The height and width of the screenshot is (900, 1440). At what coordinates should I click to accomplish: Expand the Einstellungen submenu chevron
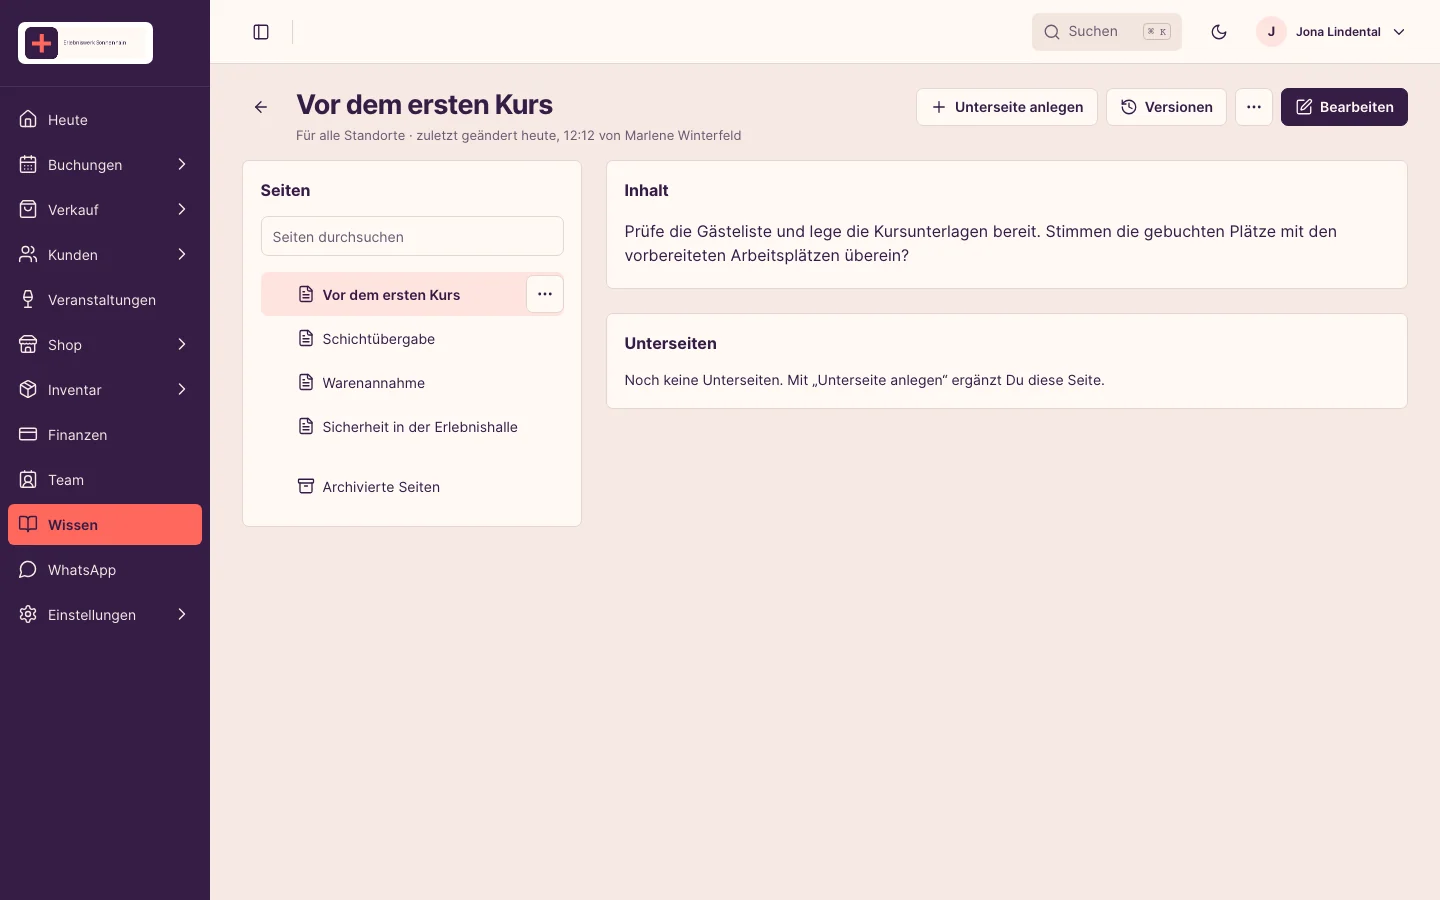pos(182,614)
